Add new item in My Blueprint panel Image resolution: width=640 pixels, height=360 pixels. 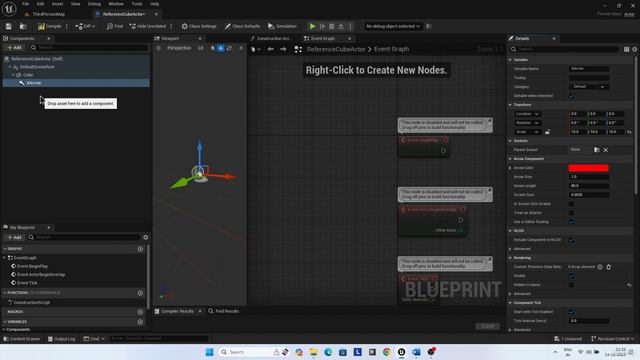pos(15,237)
